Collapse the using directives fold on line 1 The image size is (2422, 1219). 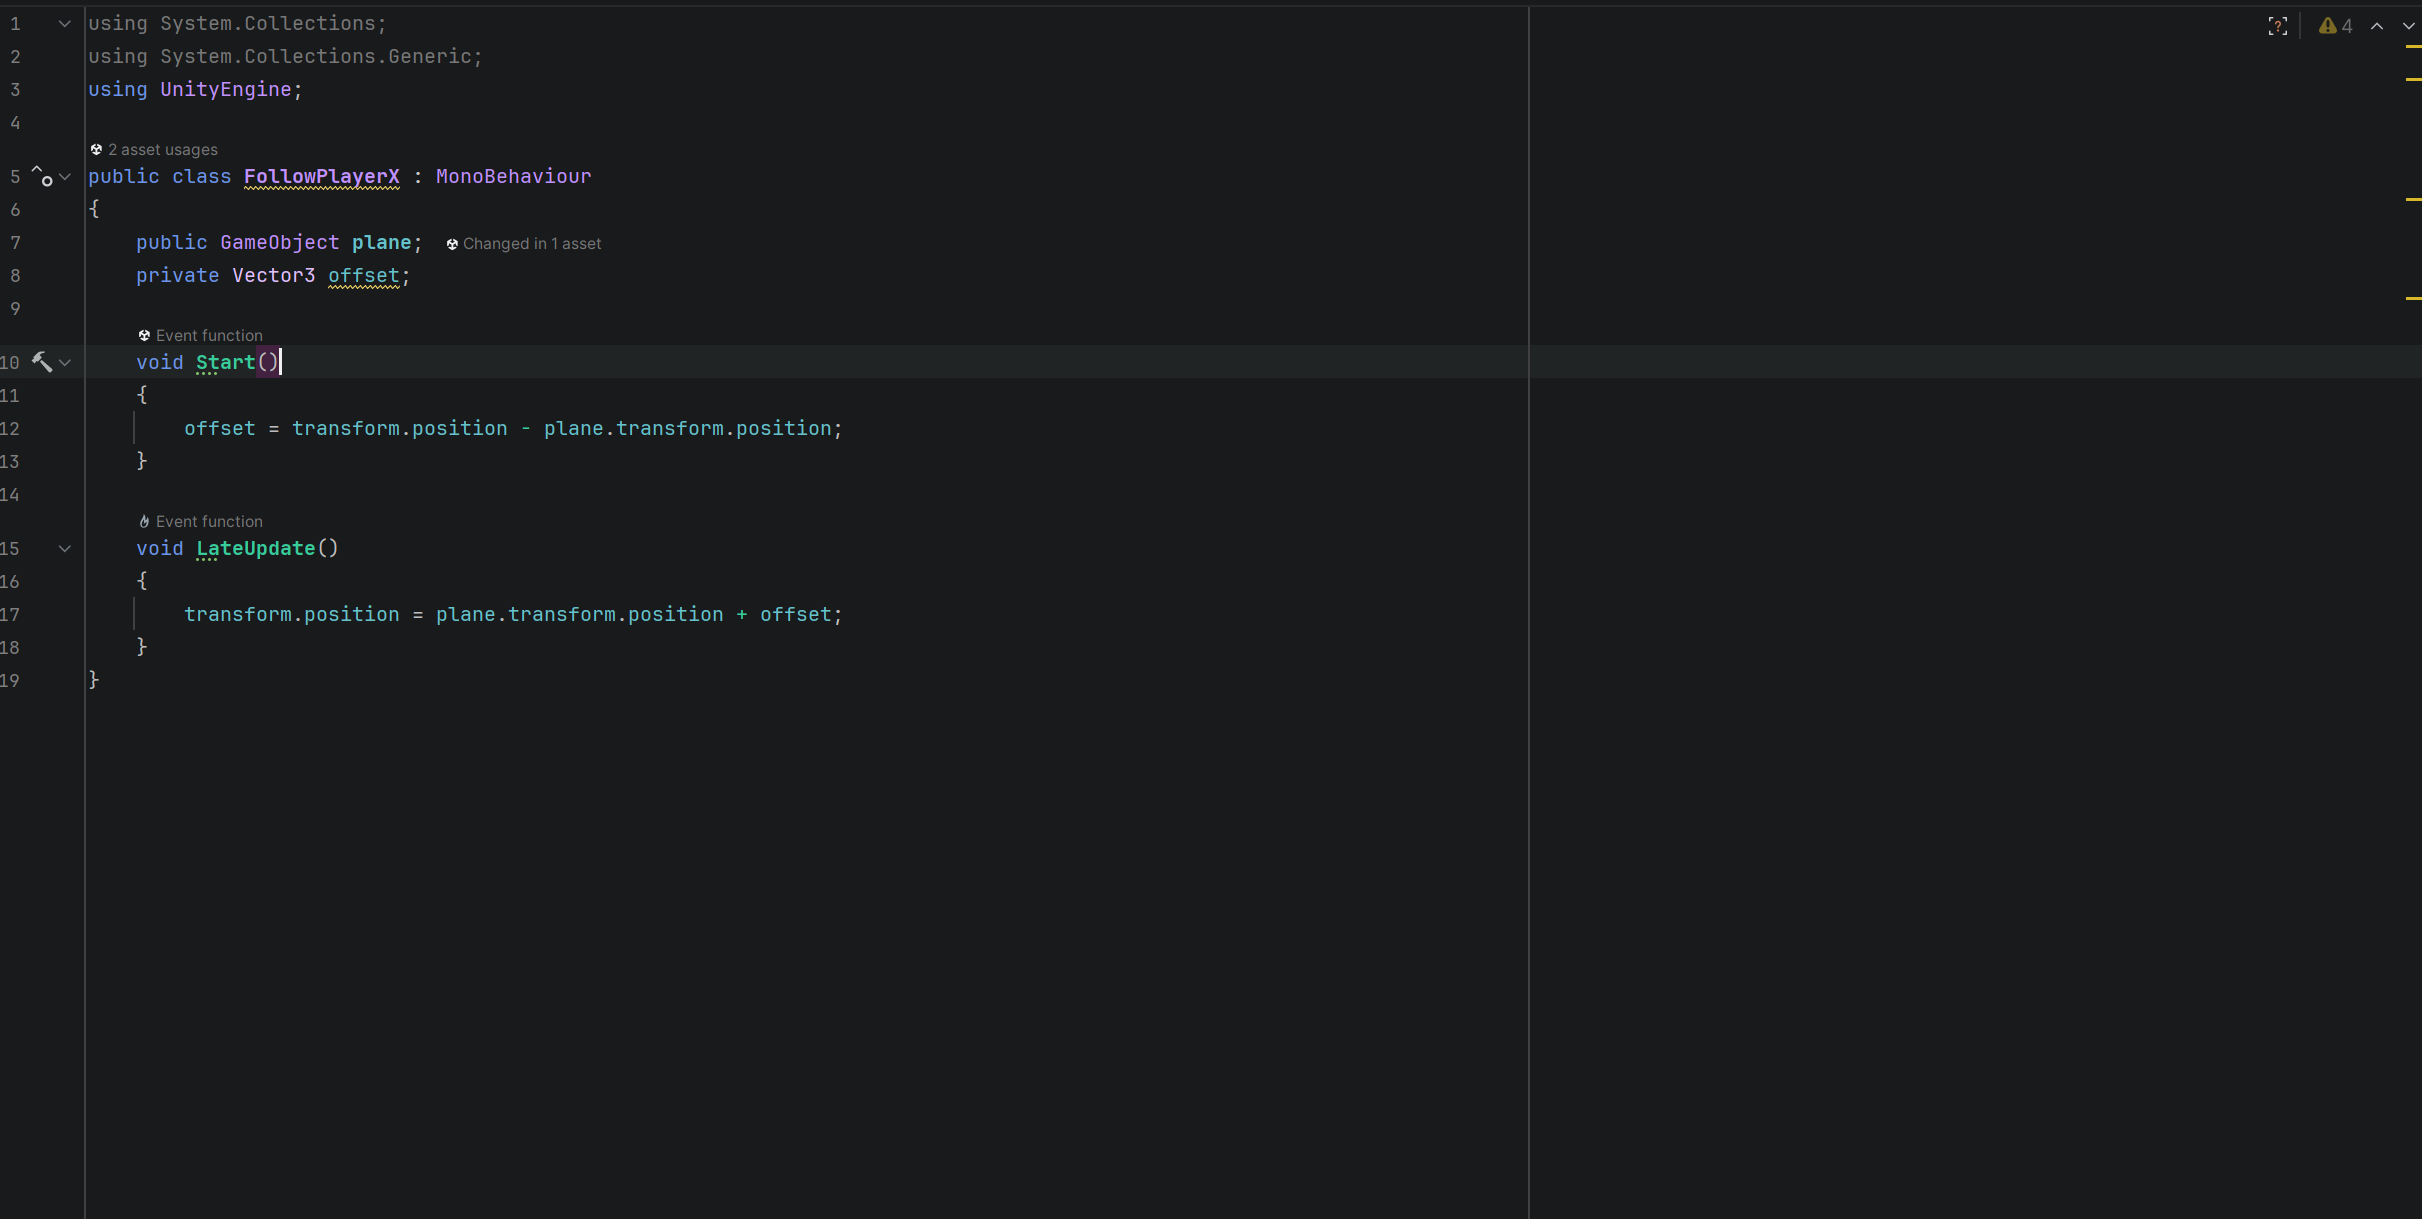tap(65, 24)
